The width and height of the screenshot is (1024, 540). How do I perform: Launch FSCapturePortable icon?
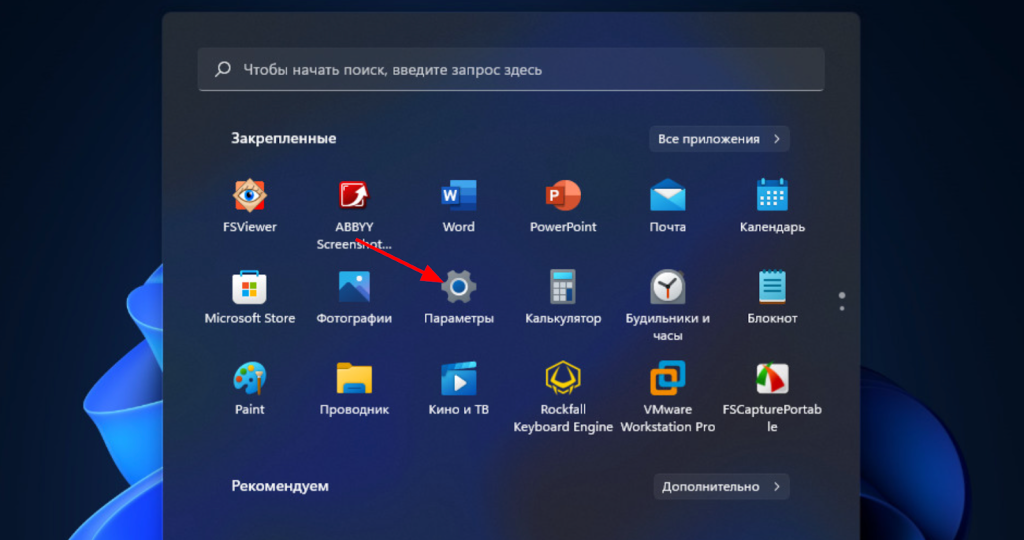click(x=772, y=378)
